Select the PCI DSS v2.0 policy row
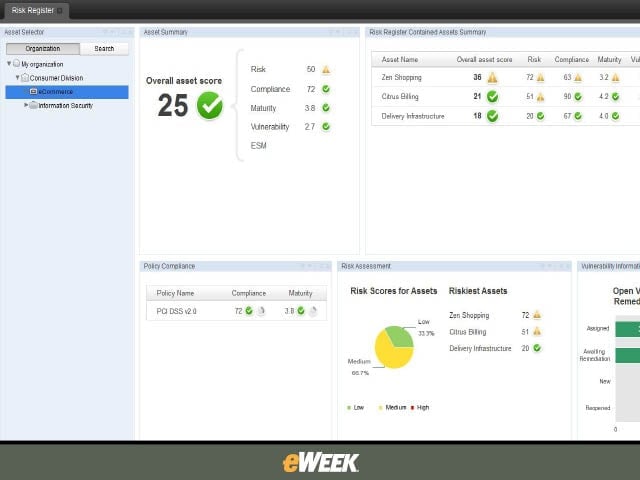 (x=236, y=311)
